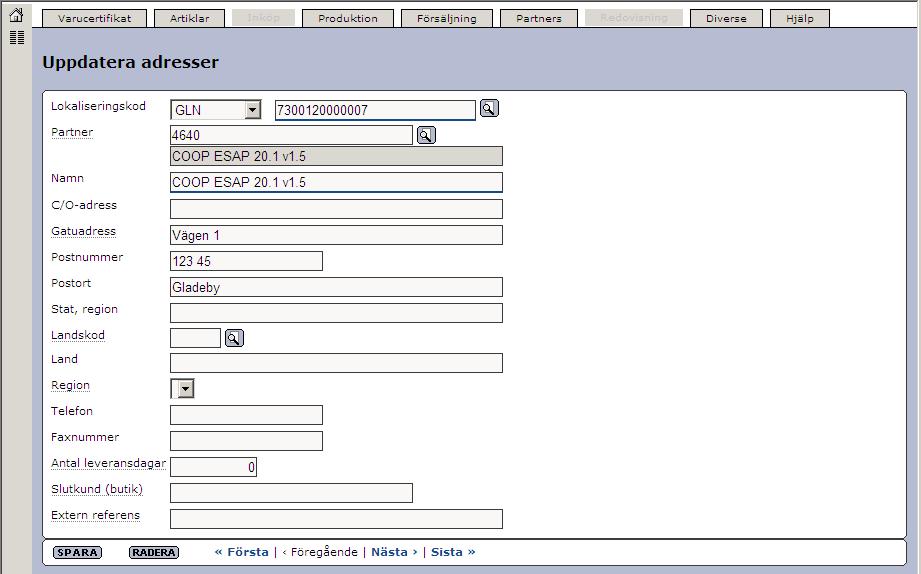Viewport: 921px width, 574px height.
Task: Click the disabled Redovisning menu
Action: (634, 18)
